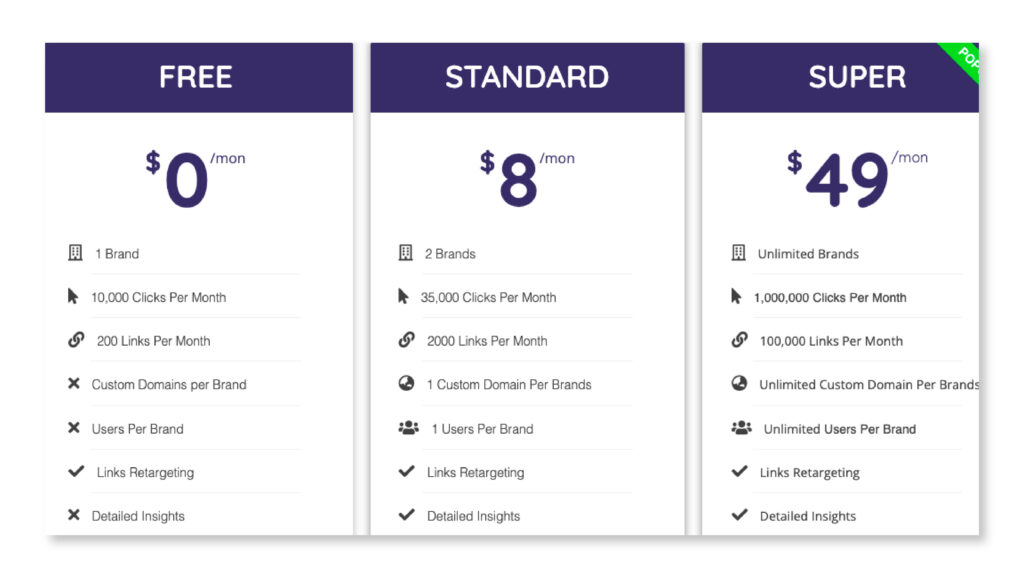Click the pie chart icon in Standard plan
Viewport: 1024px width, 578px height.
click(406, 384)
